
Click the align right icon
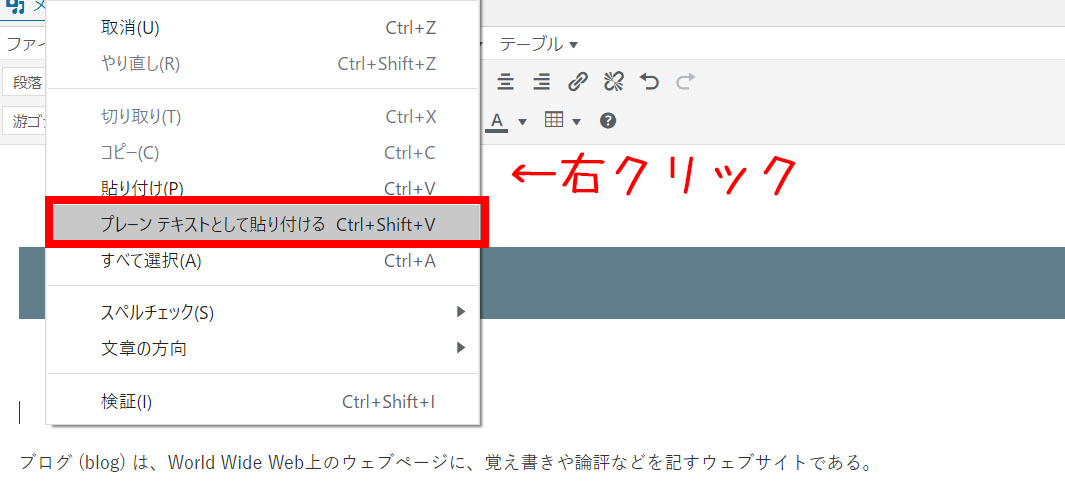coord(541,82)
